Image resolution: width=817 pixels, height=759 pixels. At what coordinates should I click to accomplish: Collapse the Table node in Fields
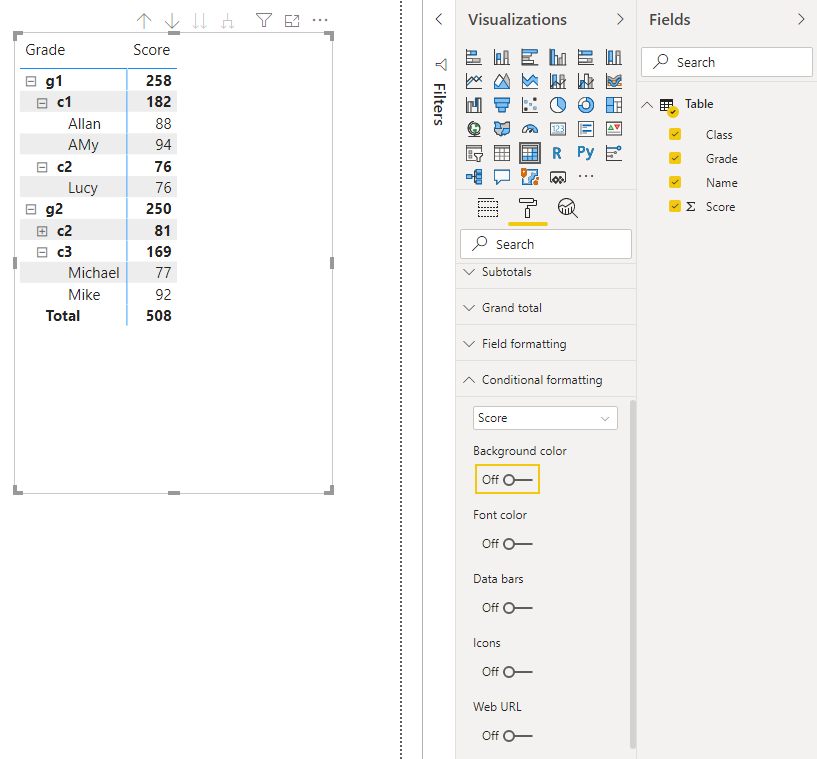pos(647,105)
